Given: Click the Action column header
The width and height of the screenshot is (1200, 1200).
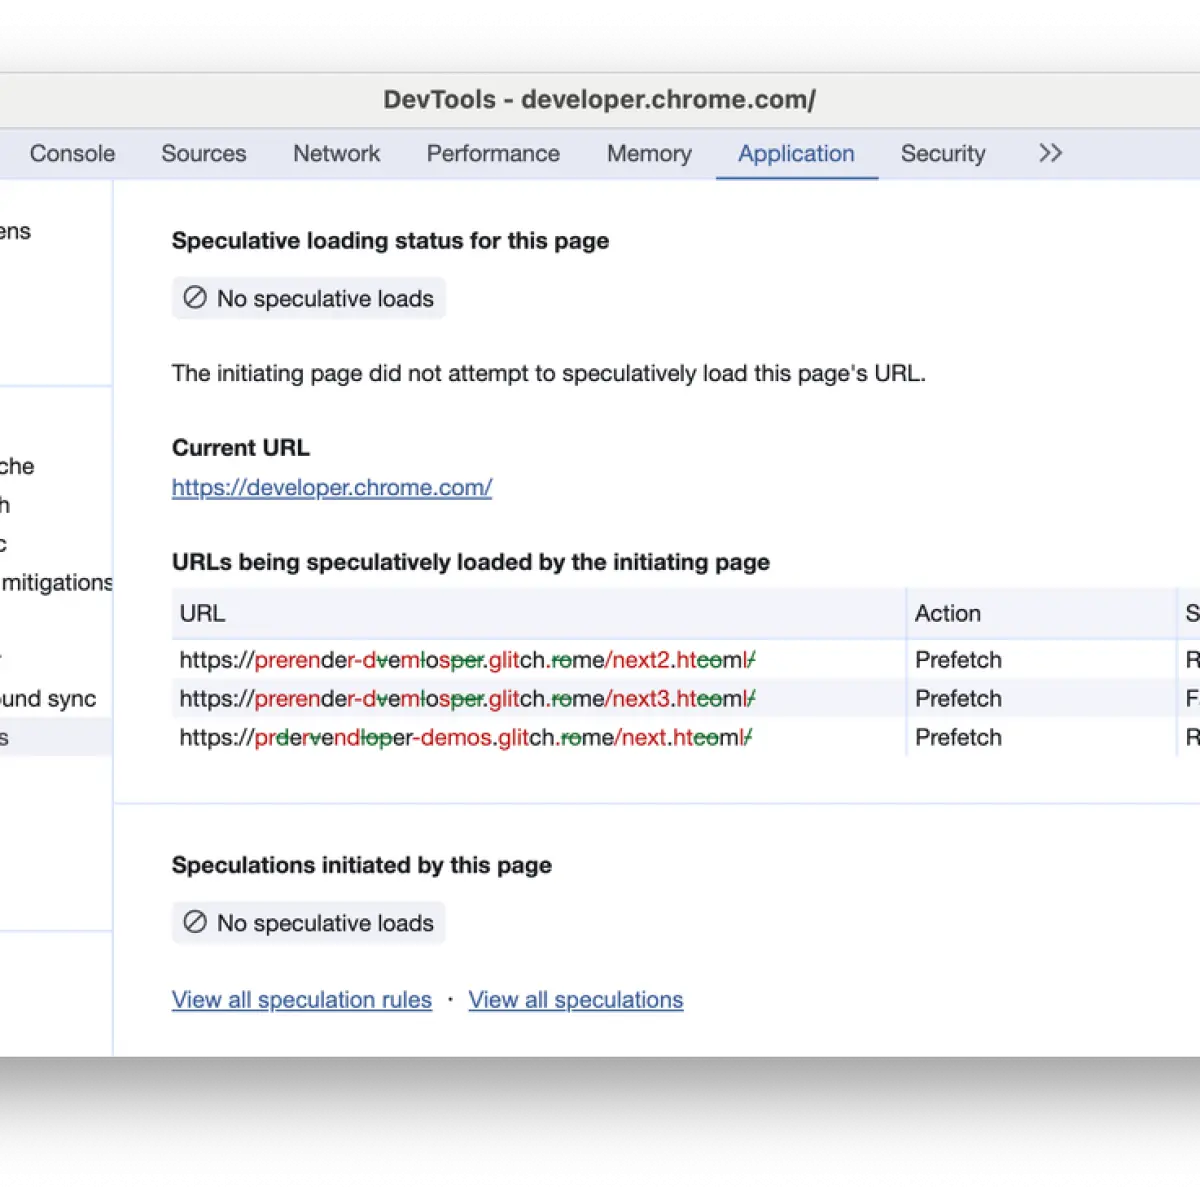Looking at the screenshot, I should [x=1041, y=613].
